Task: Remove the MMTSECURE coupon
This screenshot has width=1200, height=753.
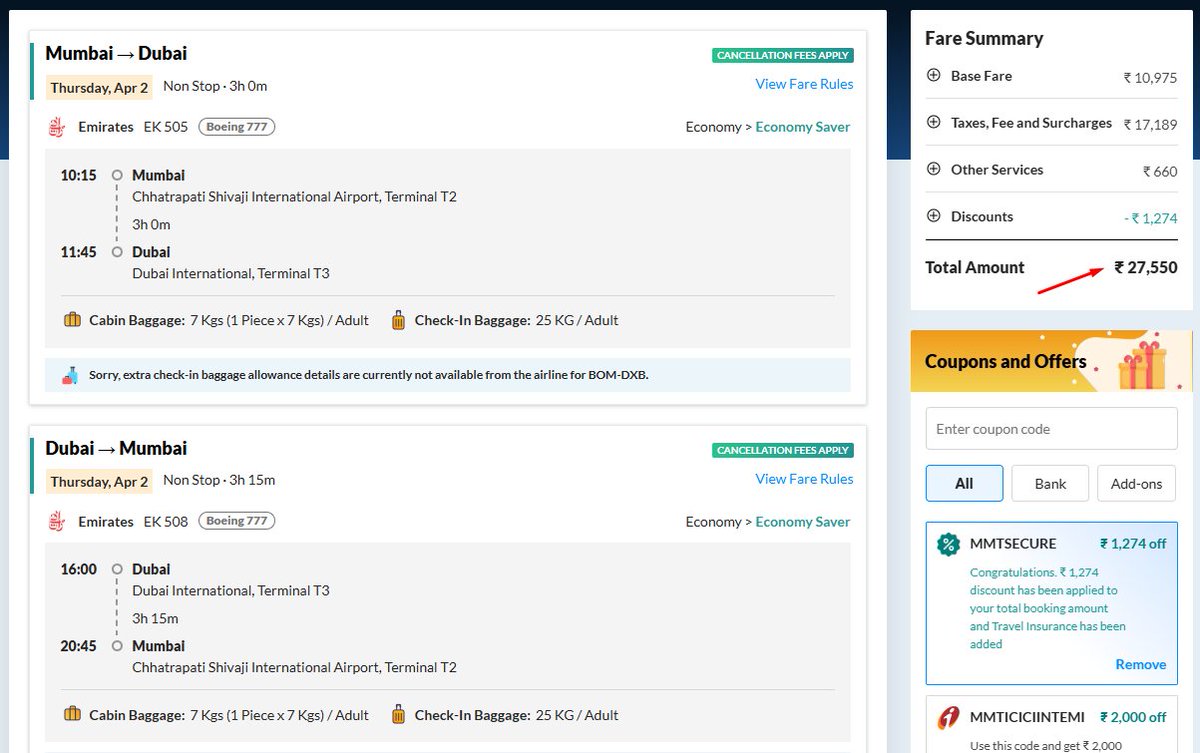Action: (1140, 664)
